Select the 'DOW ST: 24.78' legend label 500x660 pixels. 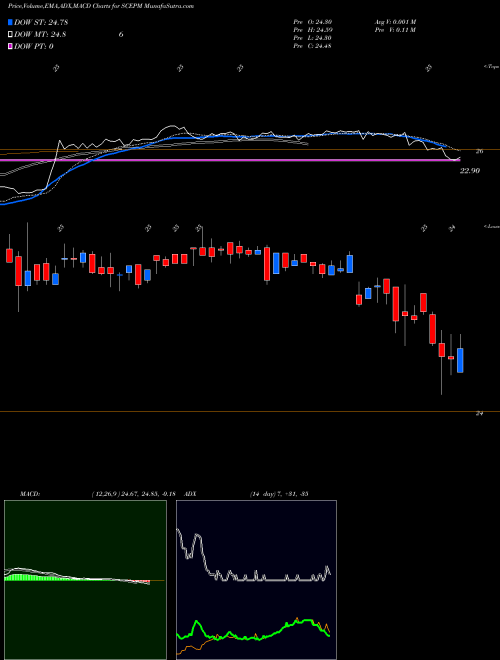[41, 22]
